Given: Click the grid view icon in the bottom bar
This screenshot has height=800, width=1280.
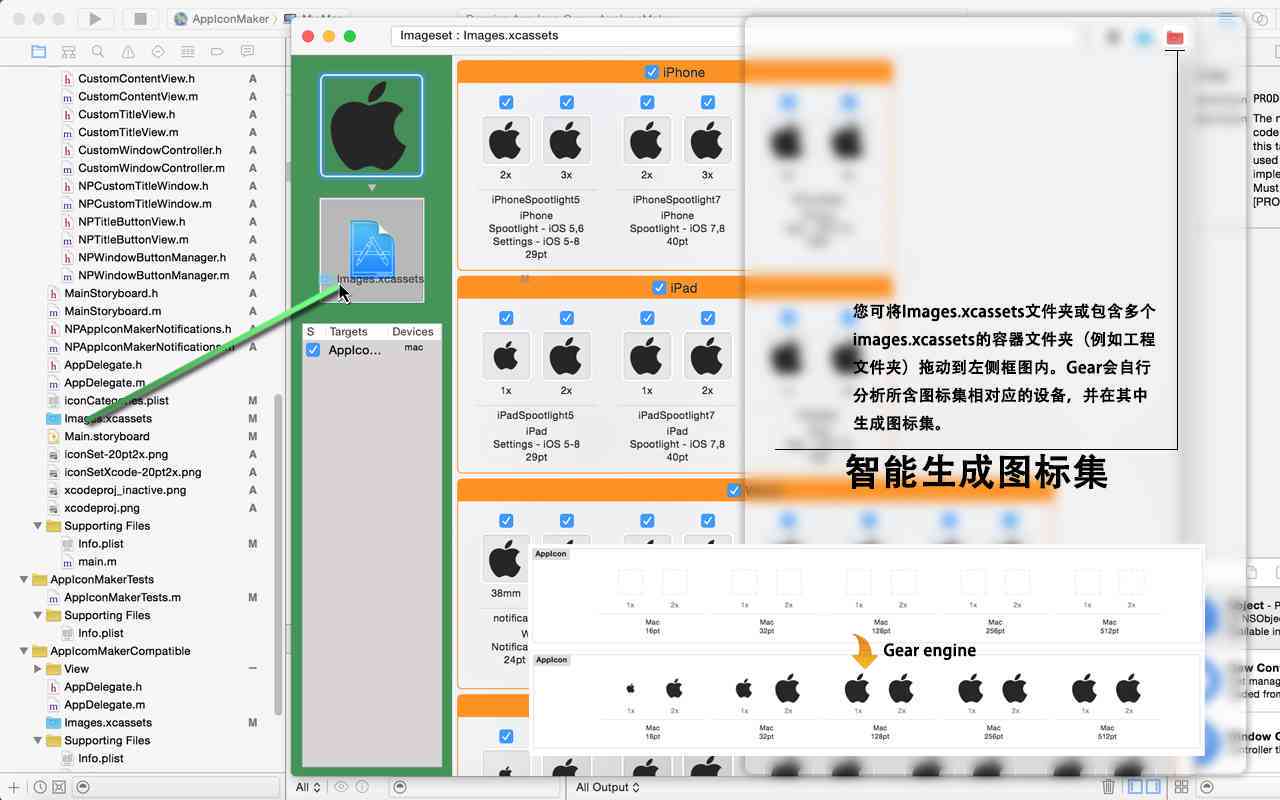Looking at the screenshot, I should 1181,787.
